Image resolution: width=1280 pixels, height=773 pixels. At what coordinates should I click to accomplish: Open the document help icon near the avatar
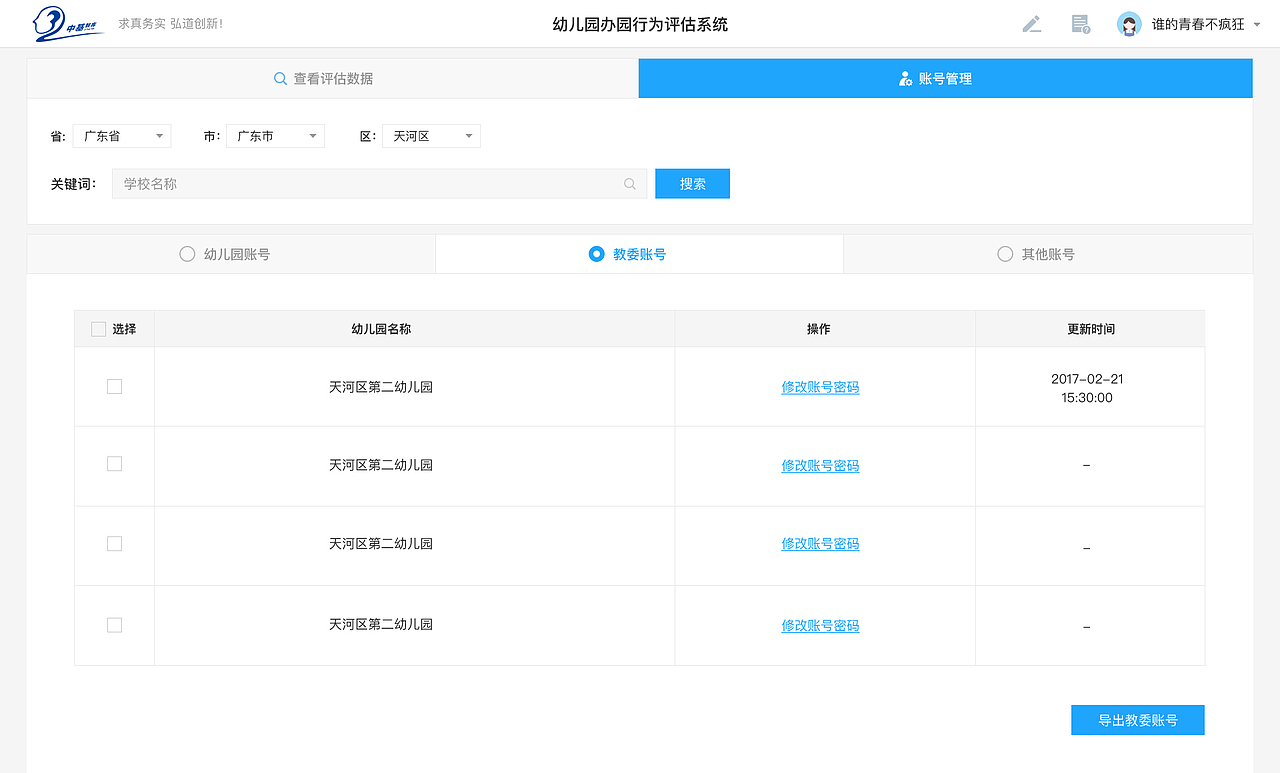[x=1079, y=24]
